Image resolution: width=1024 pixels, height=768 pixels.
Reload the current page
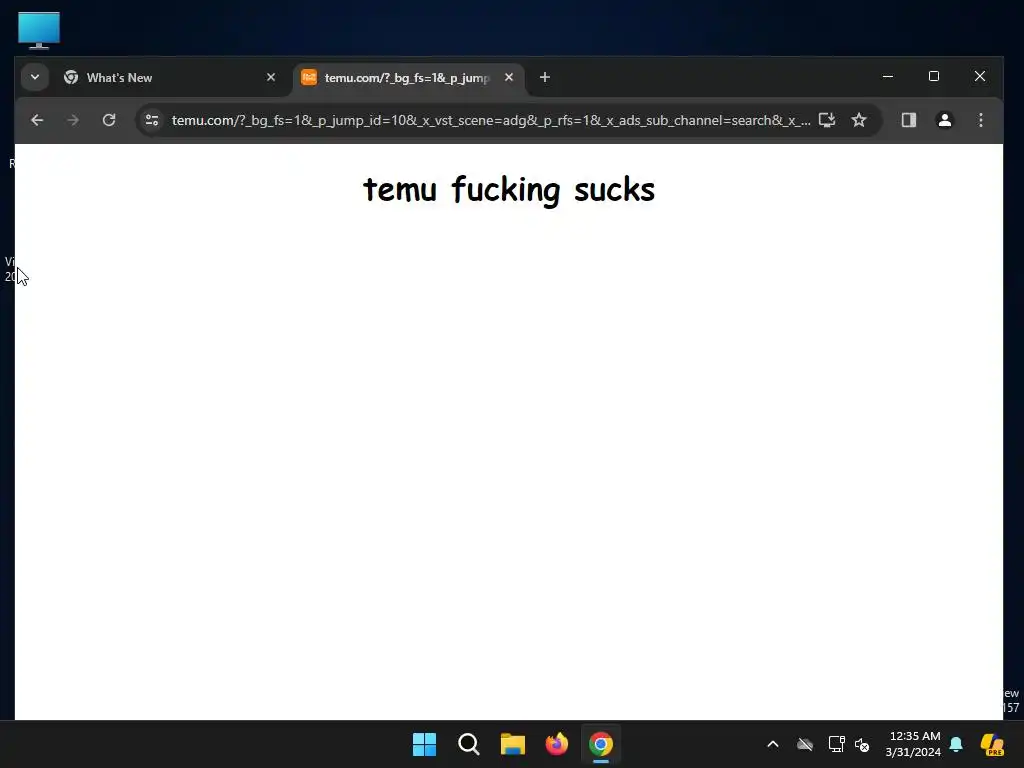tap(109, 120)
